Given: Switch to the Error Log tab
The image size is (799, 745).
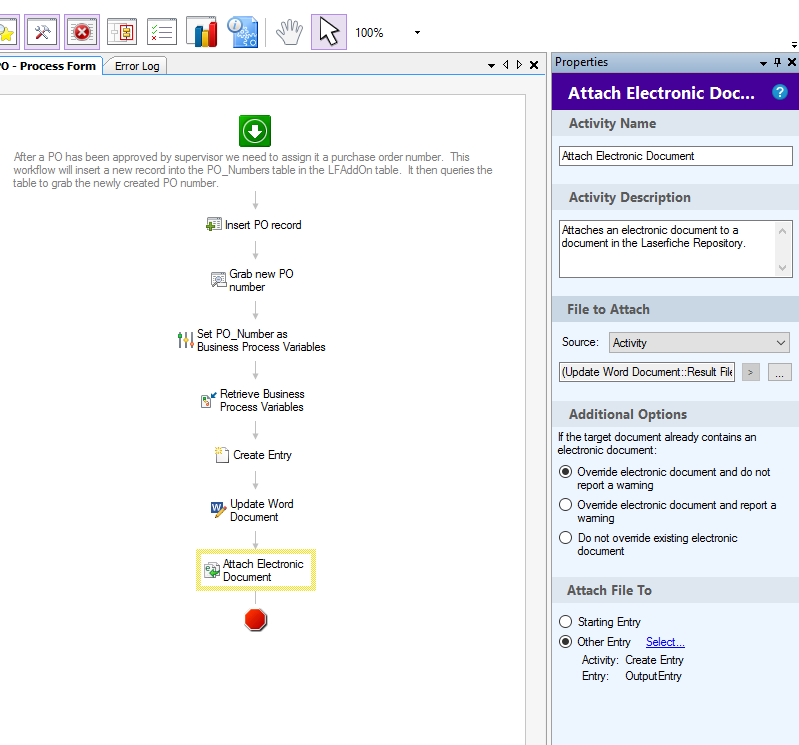Looking at the screenshot, I should pyautogui.click(x=137, y=66).
